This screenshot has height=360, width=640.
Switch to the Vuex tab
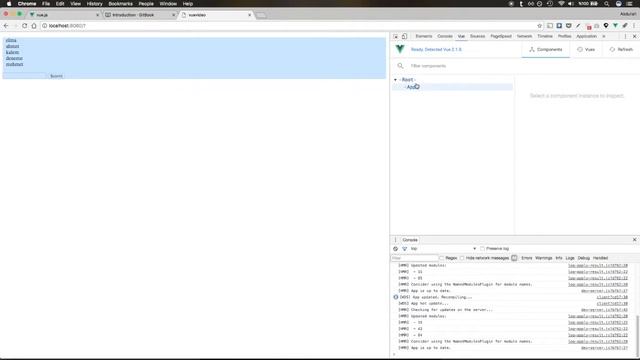click(586, 49)
